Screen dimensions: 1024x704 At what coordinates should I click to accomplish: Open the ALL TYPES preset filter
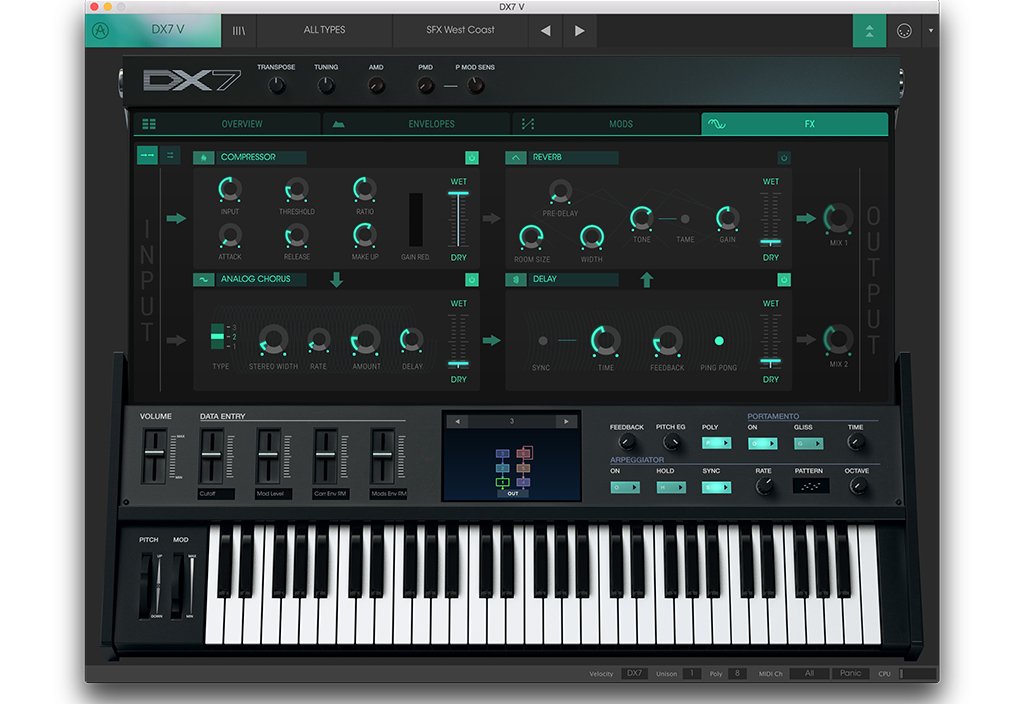pyautogui.click(x=324, y=30)
